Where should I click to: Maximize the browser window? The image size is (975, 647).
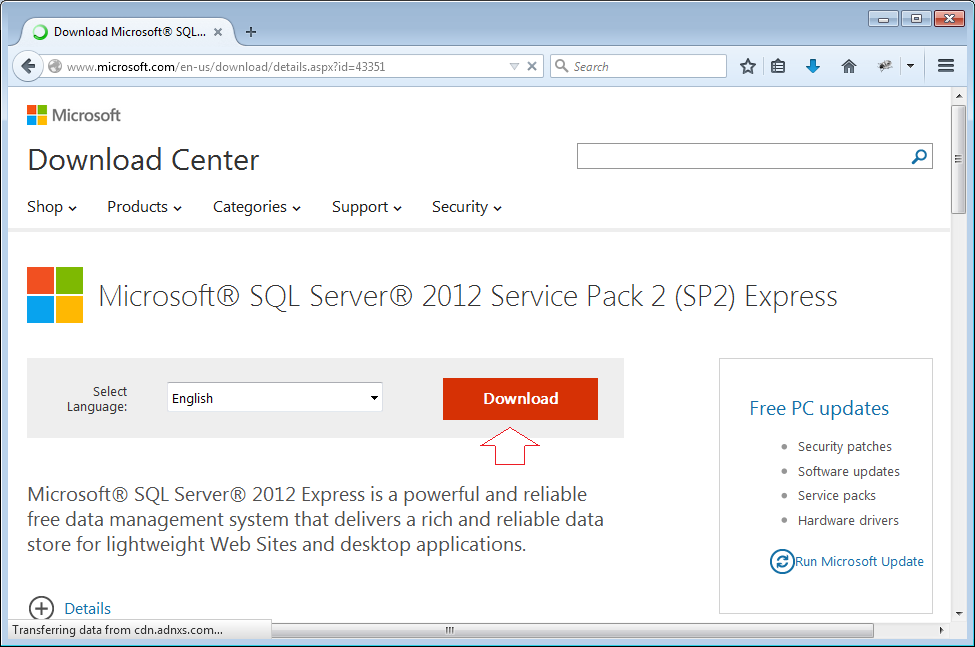point(916,19)
